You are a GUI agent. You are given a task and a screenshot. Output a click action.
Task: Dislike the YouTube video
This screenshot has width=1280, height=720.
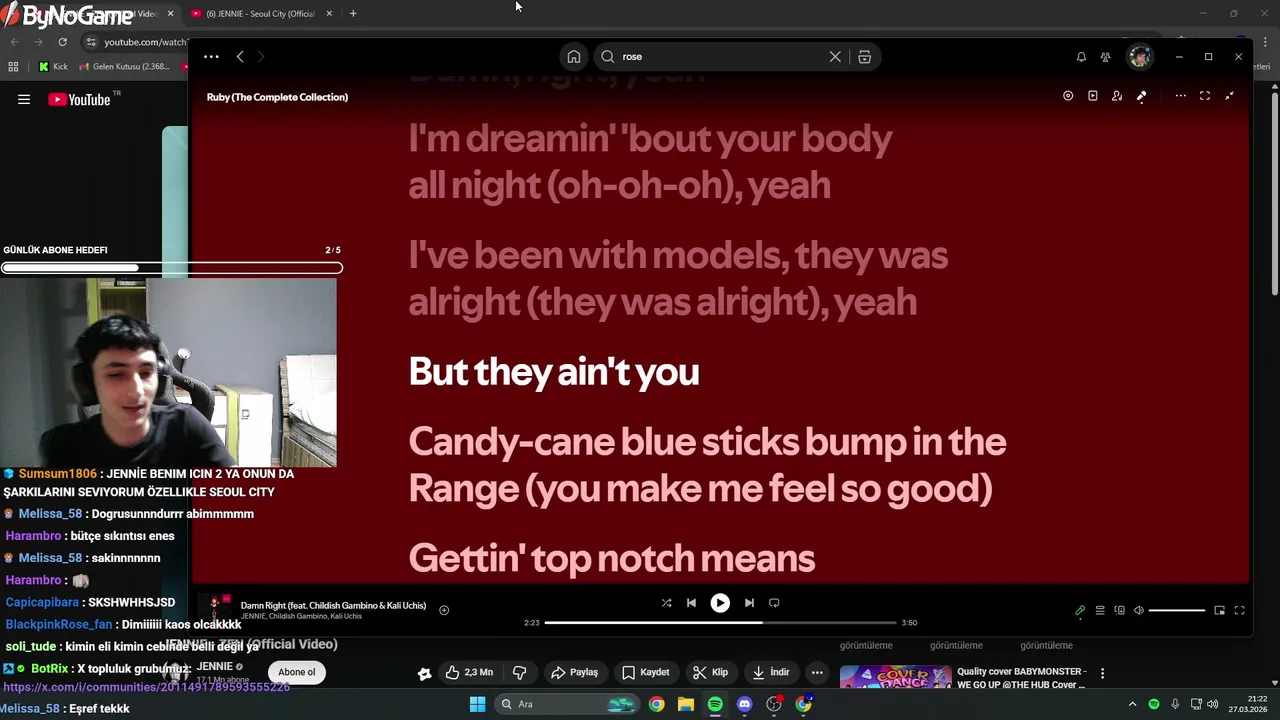click(x=519, y=673)
